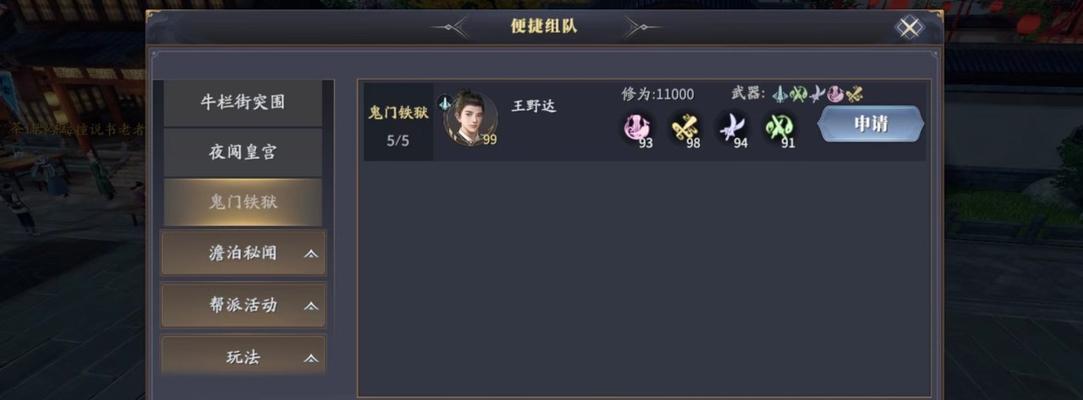
Task: Select the 牛栏街突围 tab
Action: coord(243,103)
